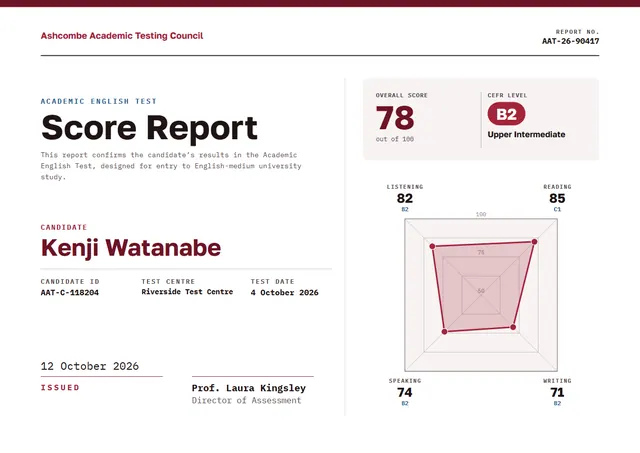This screenshot has width=640, height=453.
Task: Click the Writing score 71
Action: tap(557, 392)
